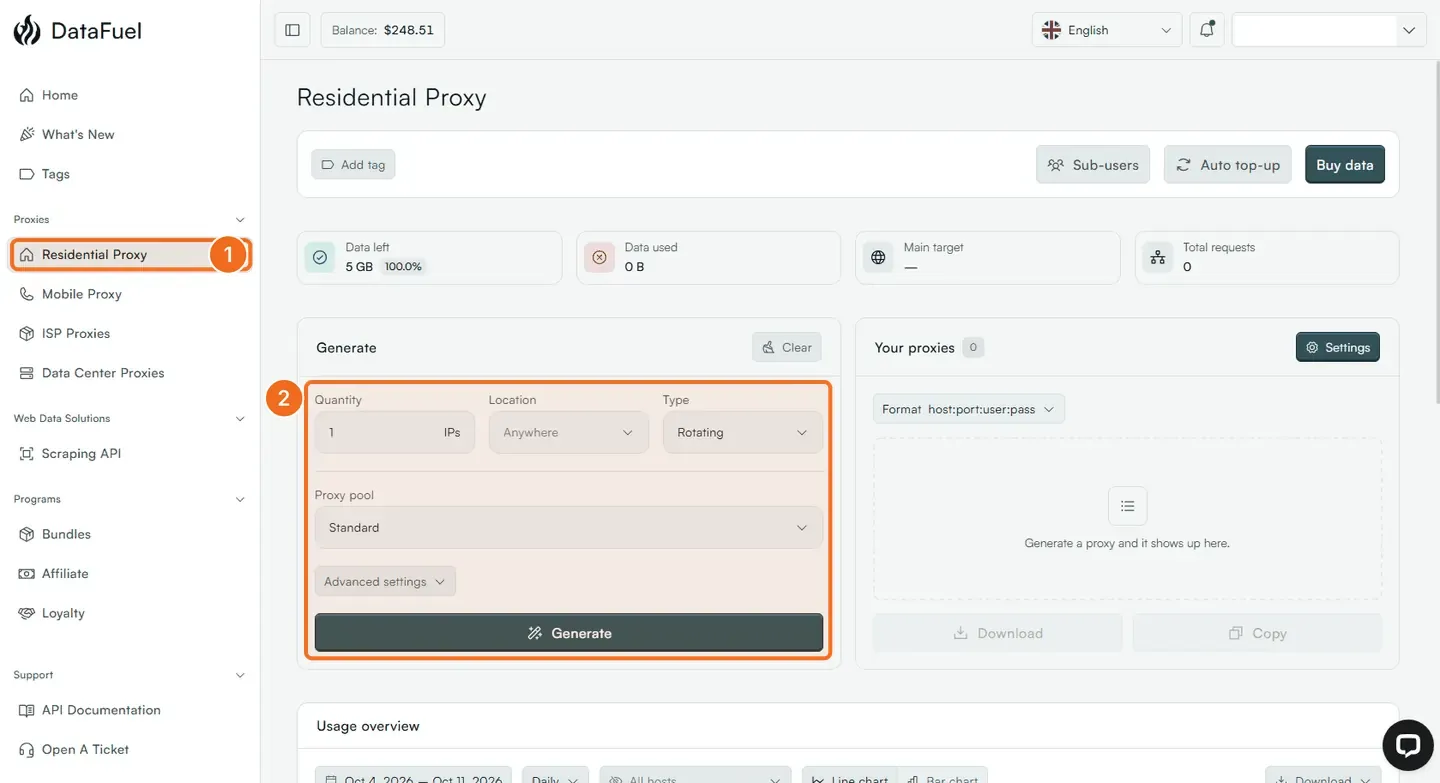The width and height of the screenshot is (1440, 783).
Task: Open proxy Settings button
Action: [1338, 347]
